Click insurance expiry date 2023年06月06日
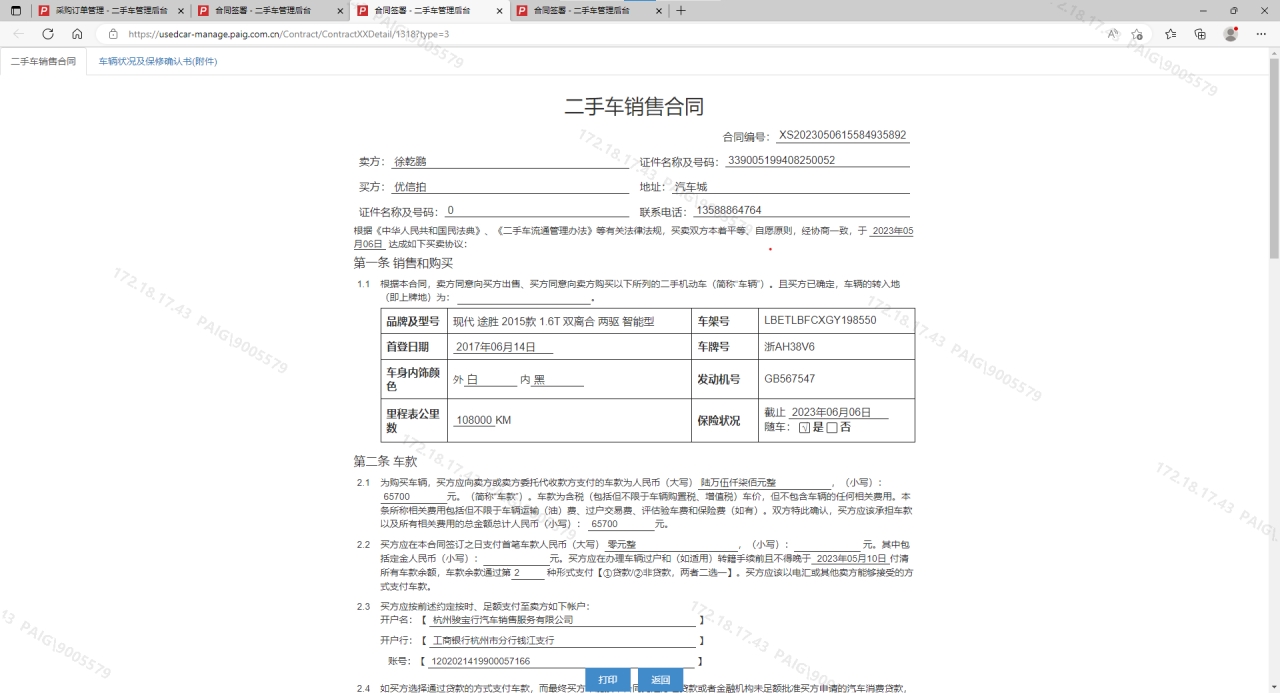The width and height of the screenshot is (1280, 693). 831,412
